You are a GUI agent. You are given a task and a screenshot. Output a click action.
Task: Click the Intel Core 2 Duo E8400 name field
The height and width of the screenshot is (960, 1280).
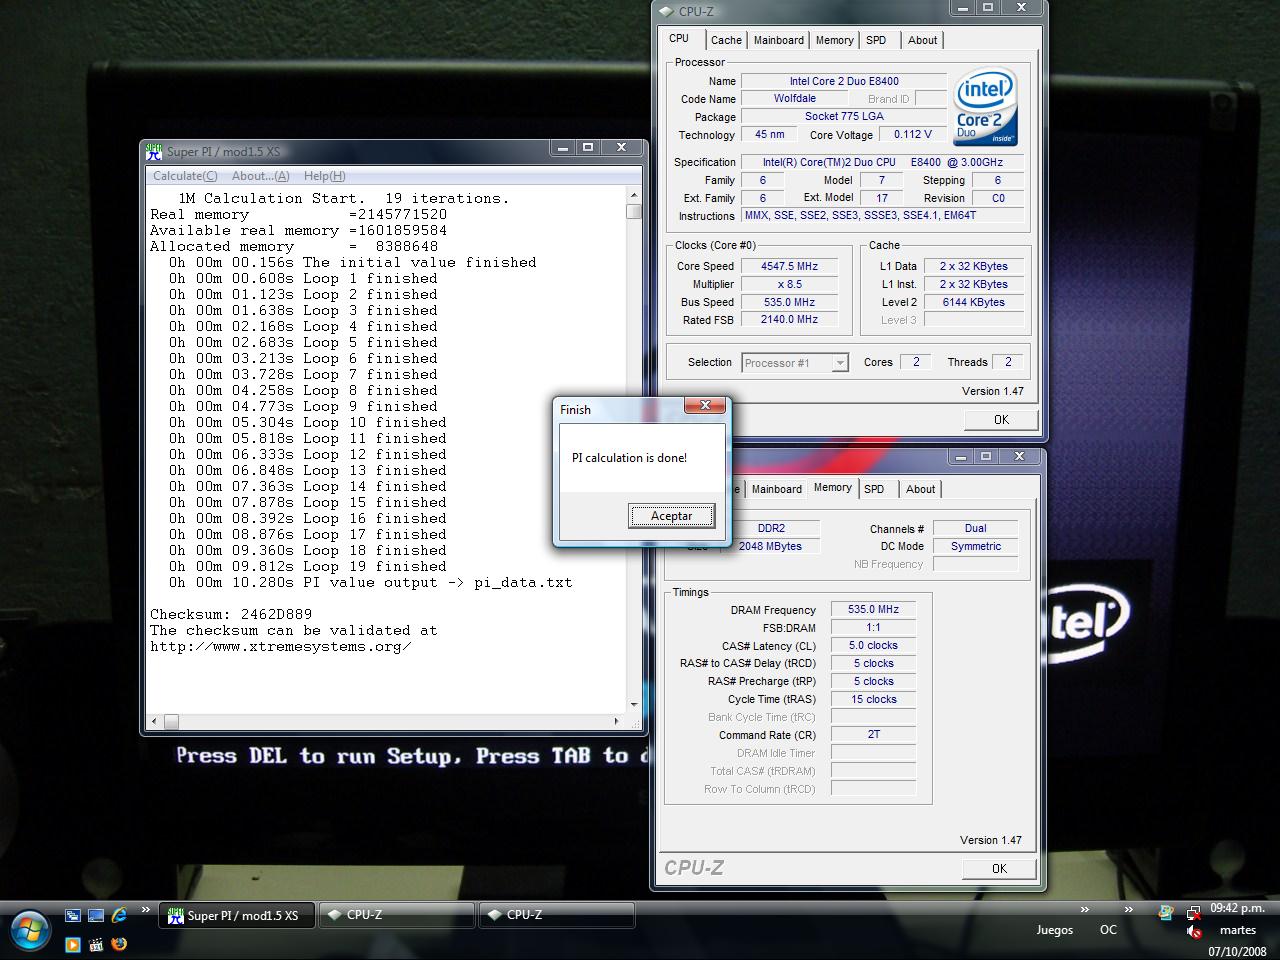844,81
